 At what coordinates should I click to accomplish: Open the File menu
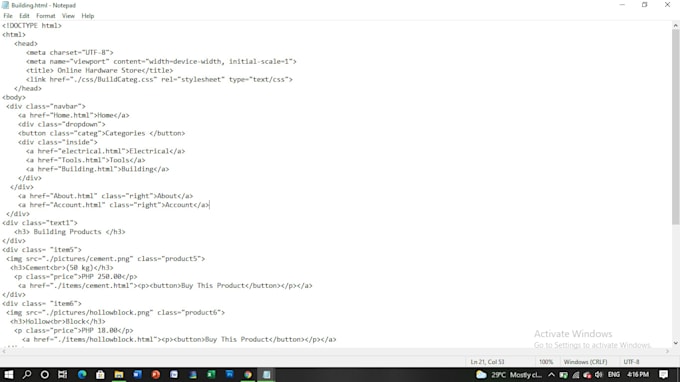coord(8,16)
